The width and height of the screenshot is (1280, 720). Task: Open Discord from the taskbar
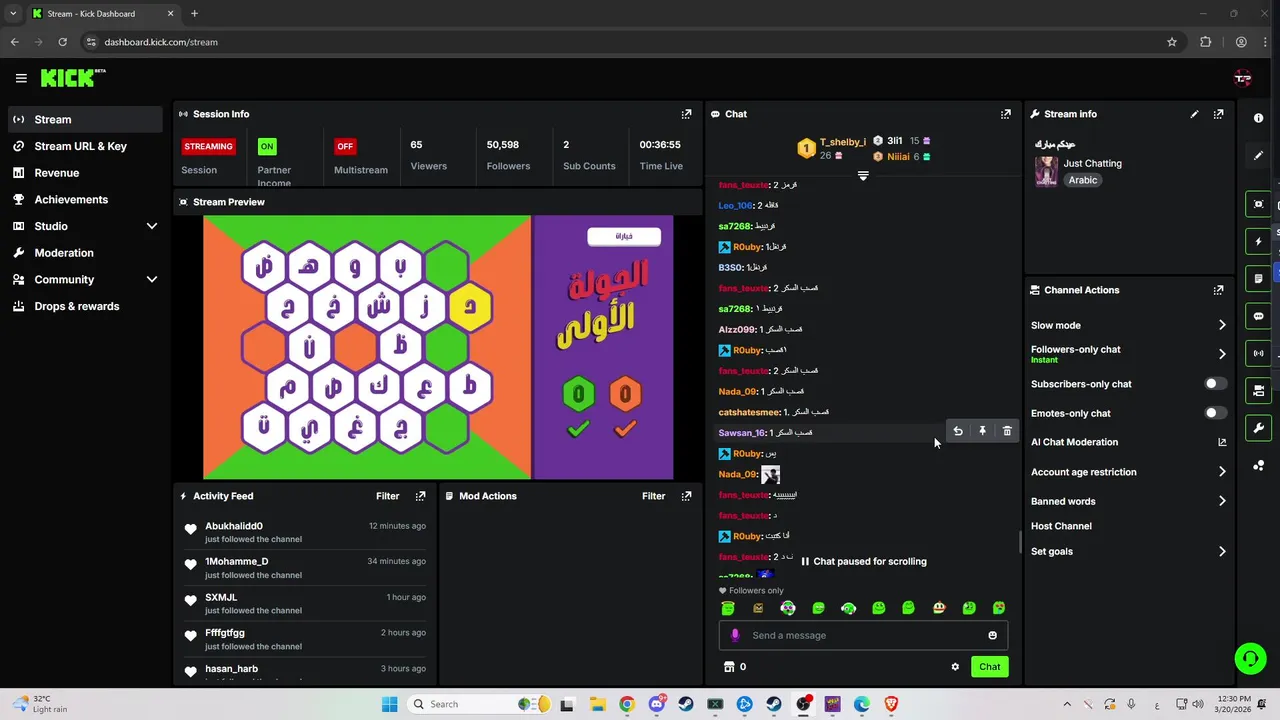point(656,704)
